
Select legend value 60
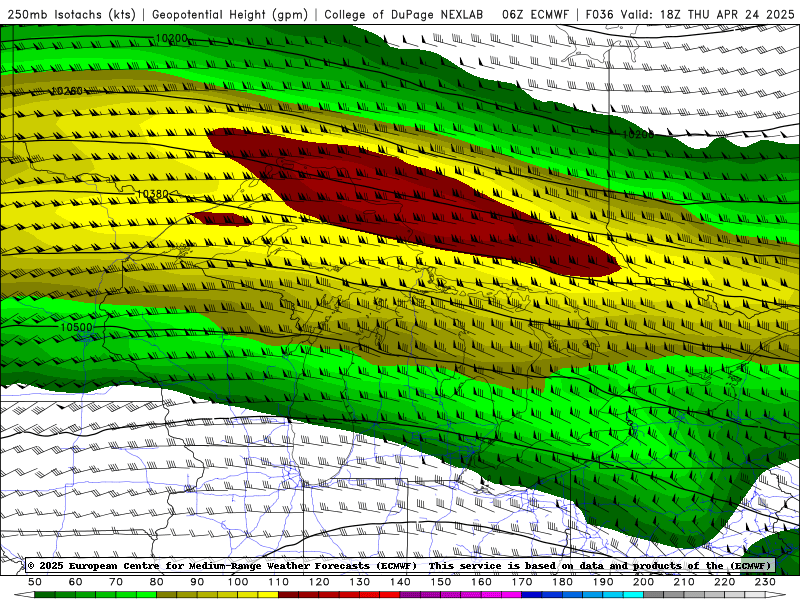75,582
